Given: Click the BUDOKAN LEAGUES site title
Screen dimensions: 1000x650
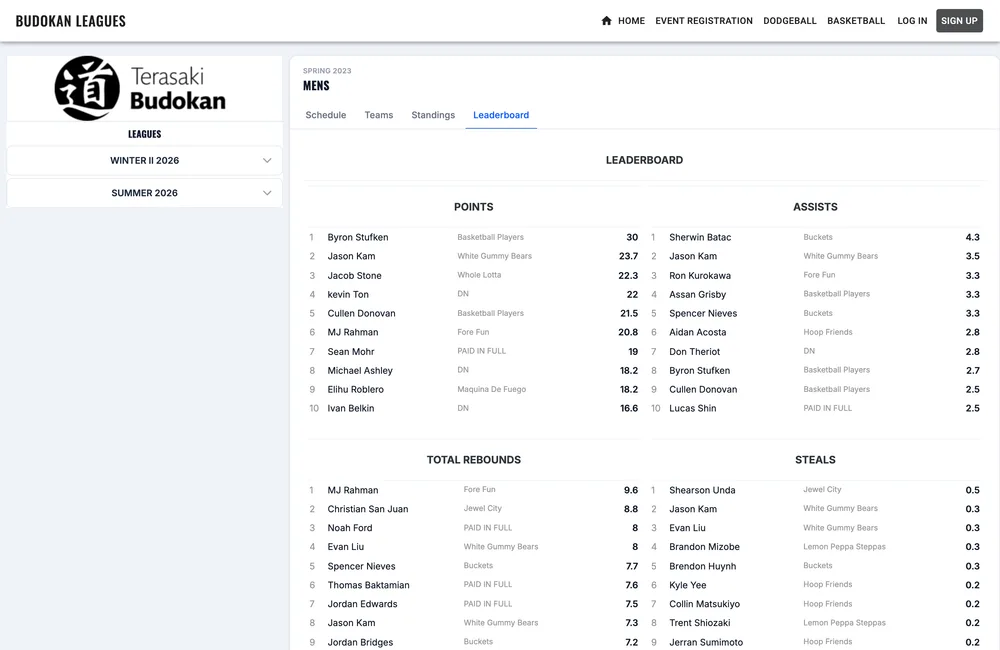Looking at the screenshot, I should tap(71, 21).
